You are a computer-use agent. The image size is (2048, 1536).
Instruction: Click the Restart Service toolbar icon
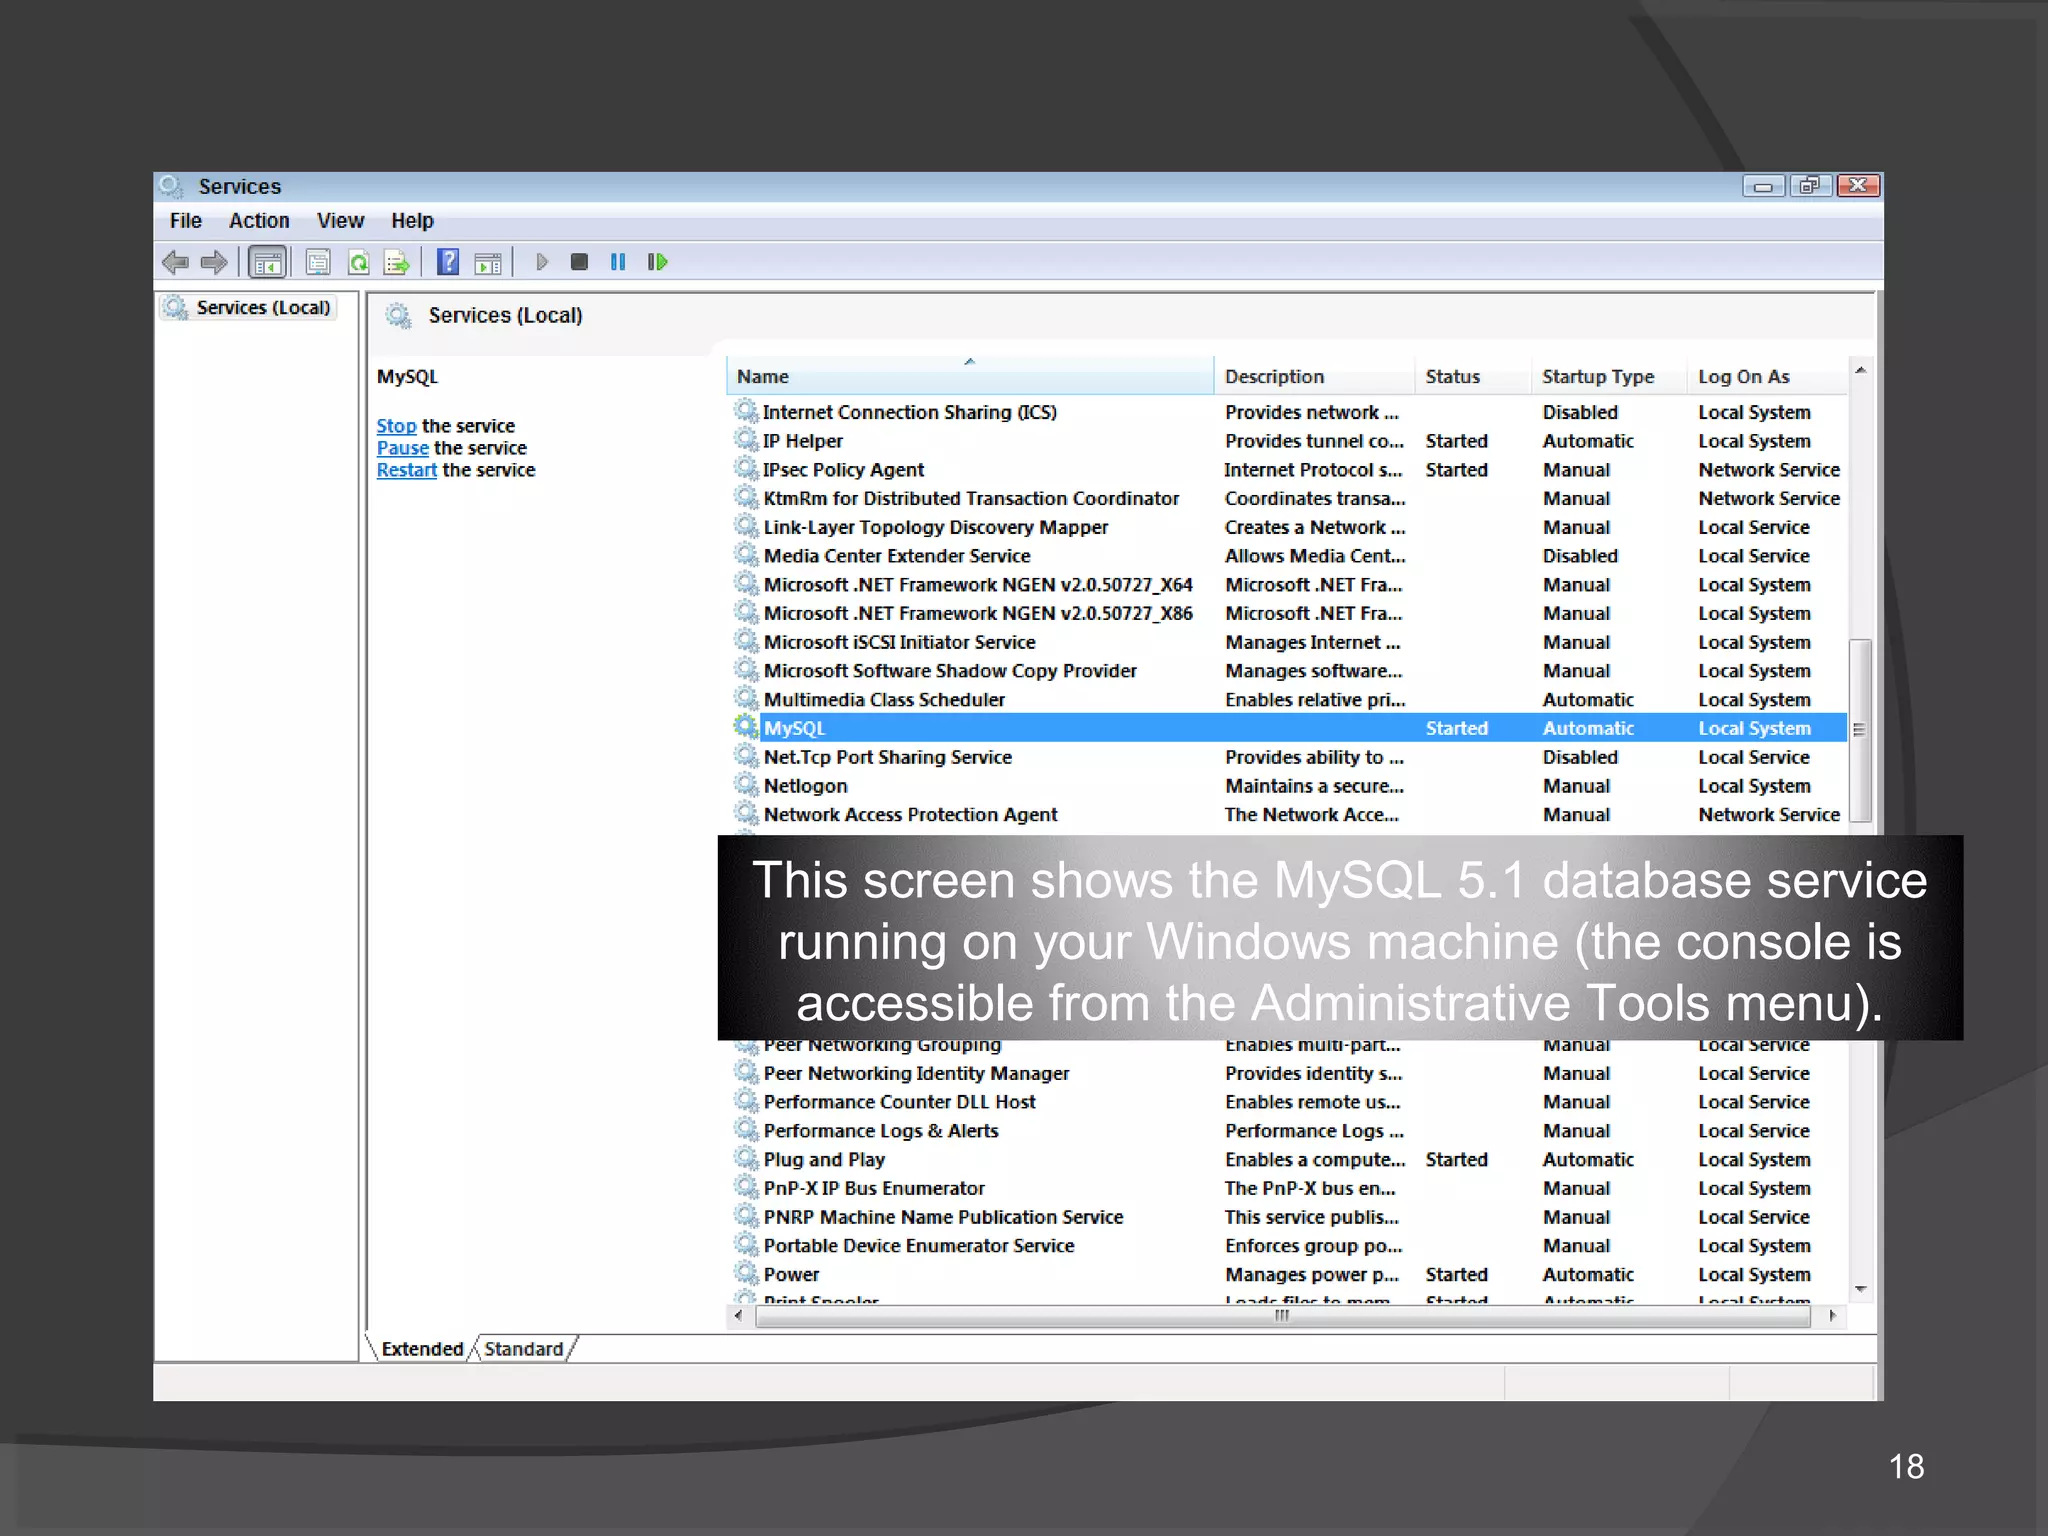coord(657,262)
